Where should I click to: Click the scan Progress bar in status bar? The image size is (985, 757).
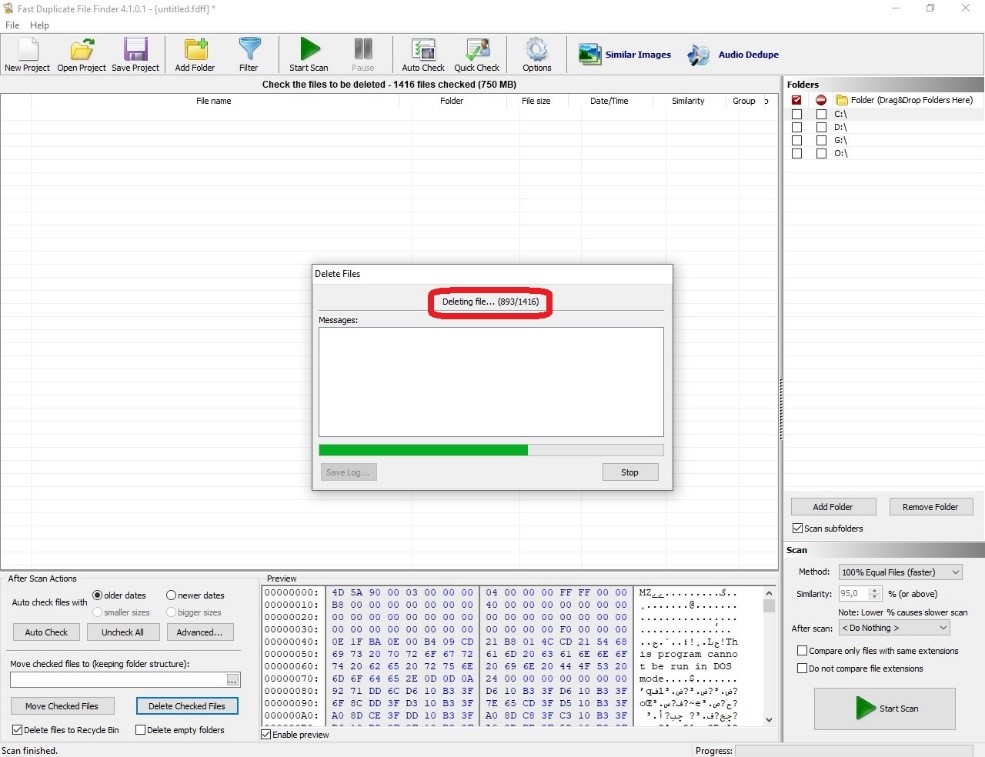click(x=854, y=750)
